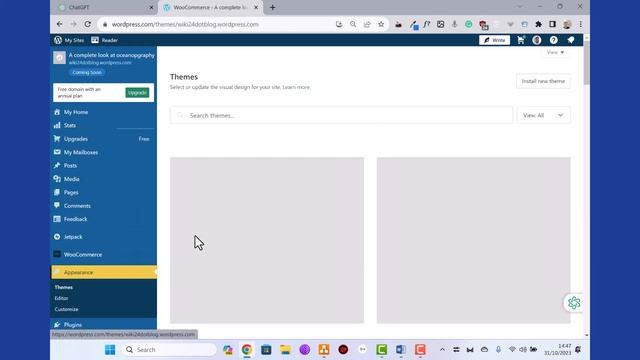Image resolution: width=640 pixels, height=360 pixels.
Task: Open the Reader from the top bar
Action: 104,40
